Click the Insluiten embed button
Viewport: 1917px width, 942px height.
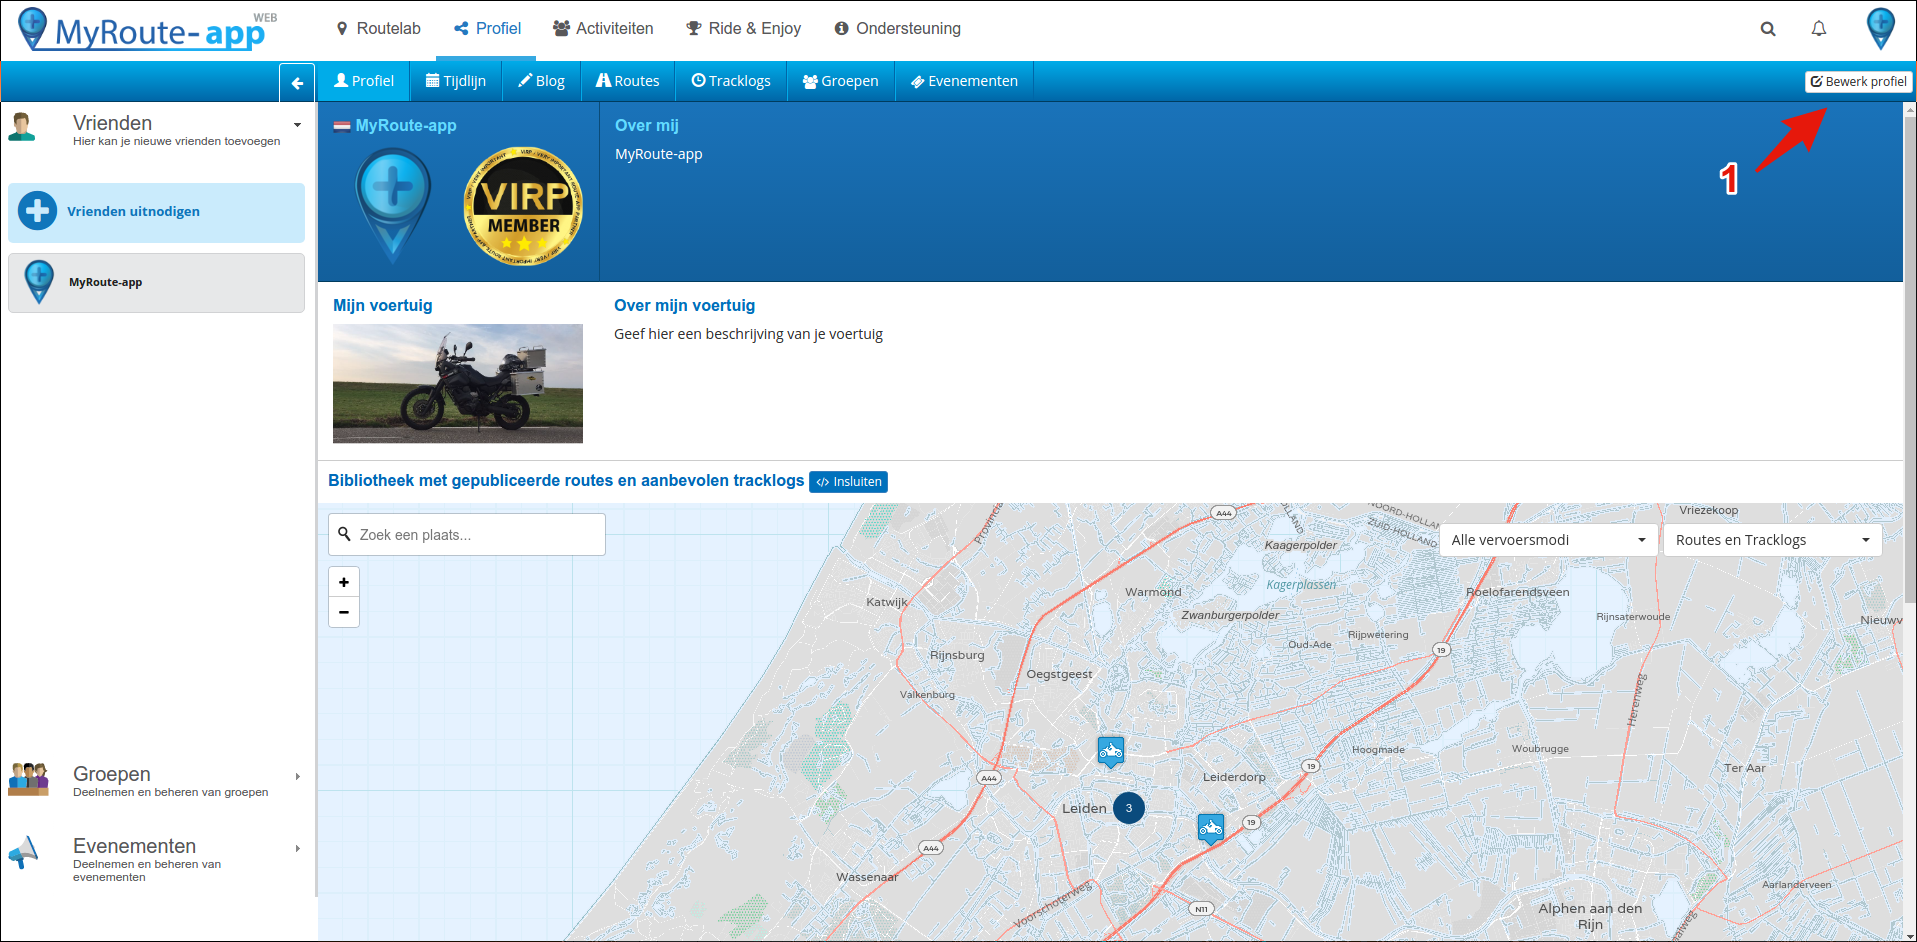pyautogui.click(x=848, y=482)
